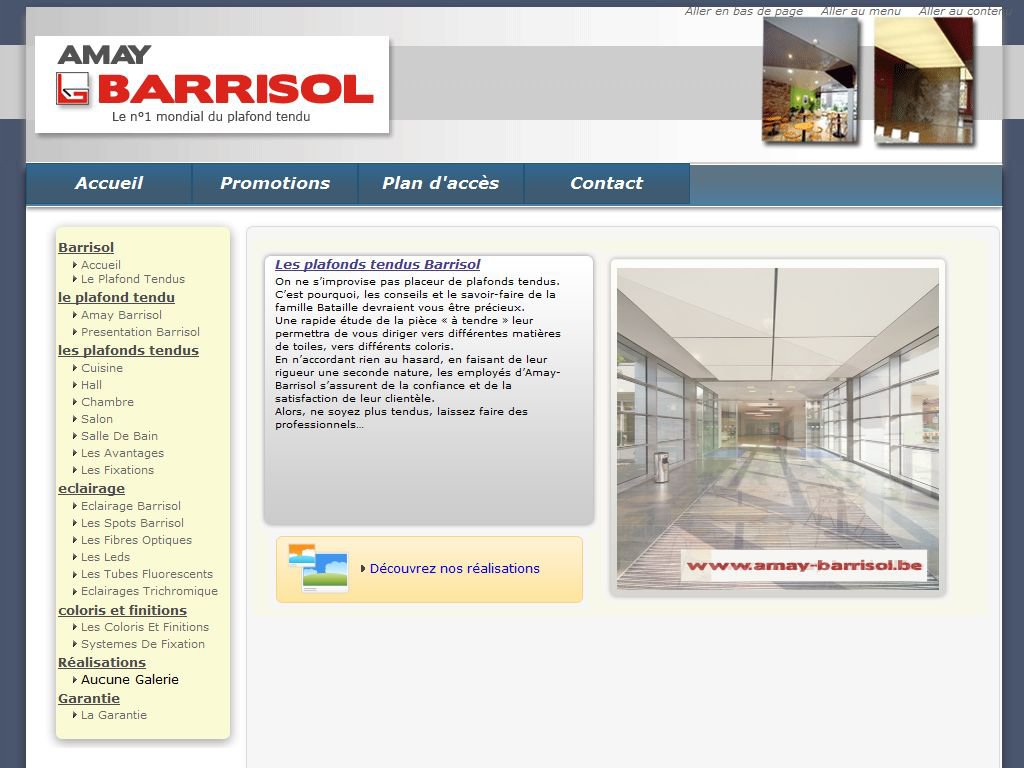Follow the Aller en bas de page link
The width and height of the screenshot is (1024, 768).
(x=744, y=11)
